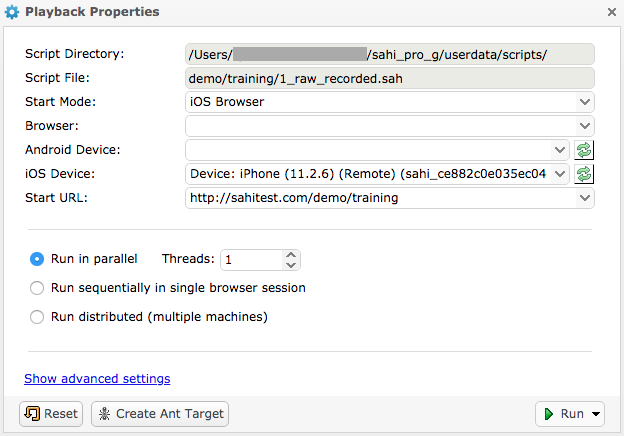Image resolution: width=624 pixels, height=436 pixels.
Task: Click Create Ant Target button
Action: click(x=160, y=414)
